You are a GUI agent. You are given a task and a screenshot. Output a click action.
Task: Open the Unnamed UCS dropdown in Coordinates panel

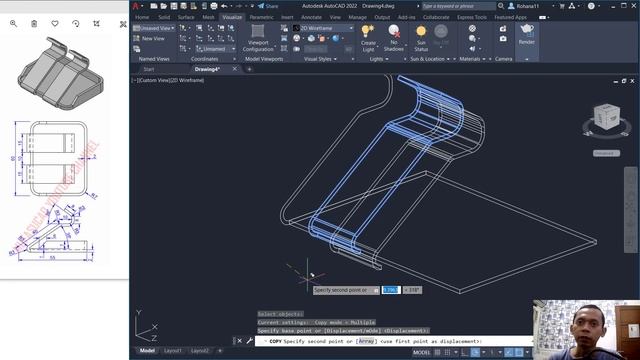(x=216, y=49)
